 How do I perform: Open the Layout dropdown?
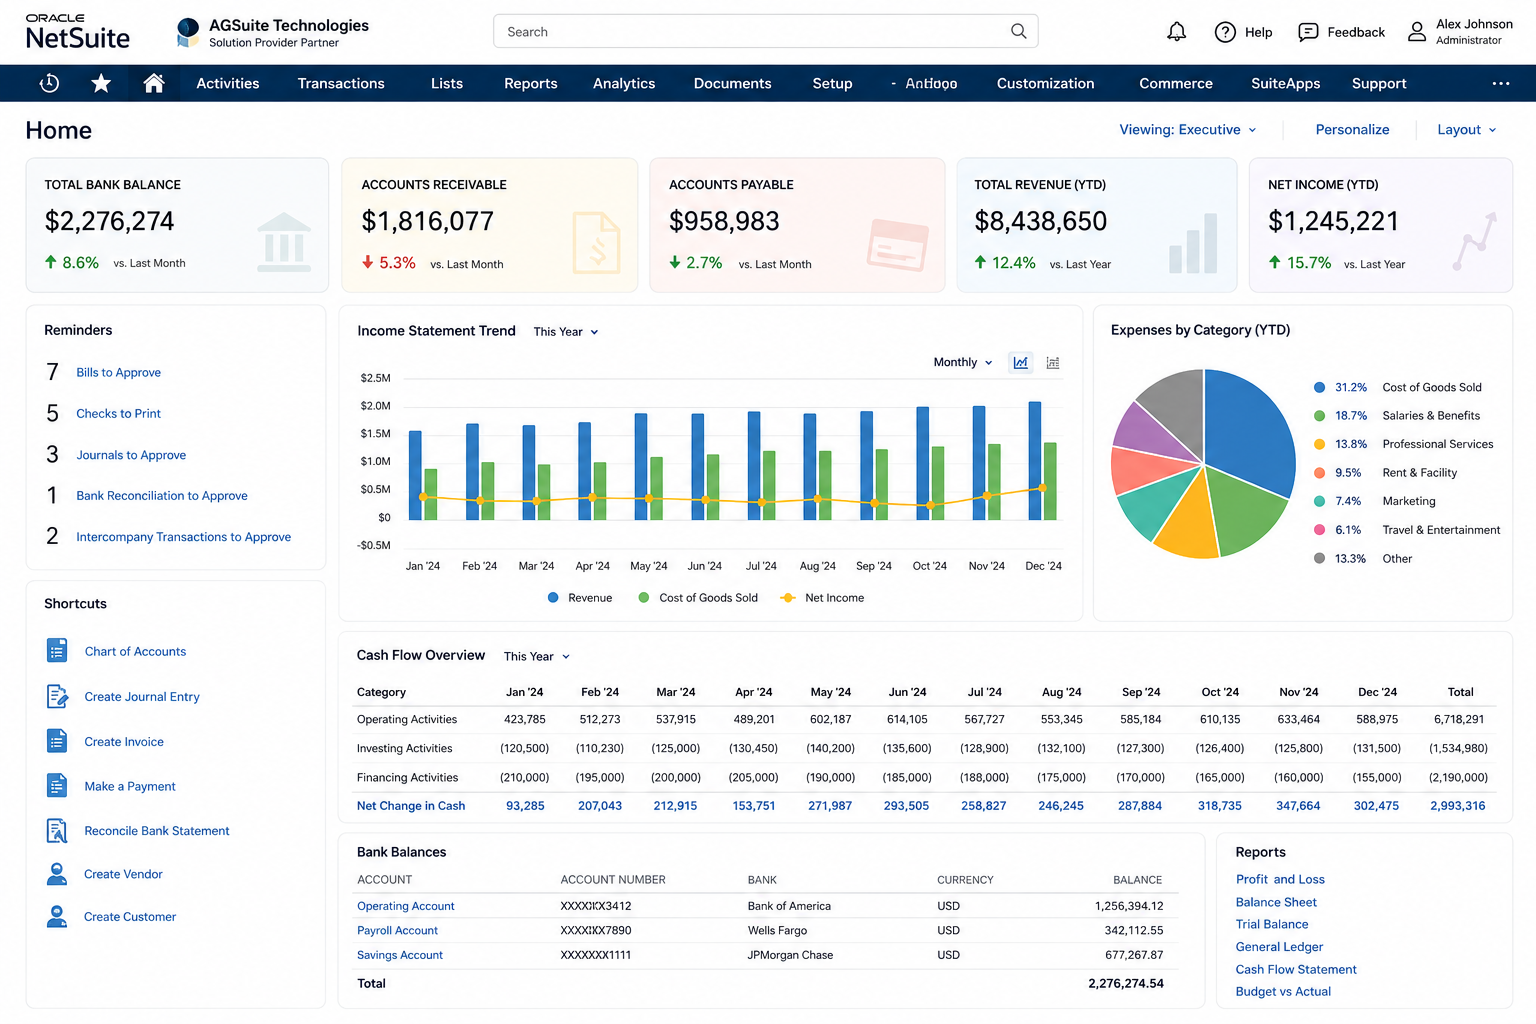1467,130
